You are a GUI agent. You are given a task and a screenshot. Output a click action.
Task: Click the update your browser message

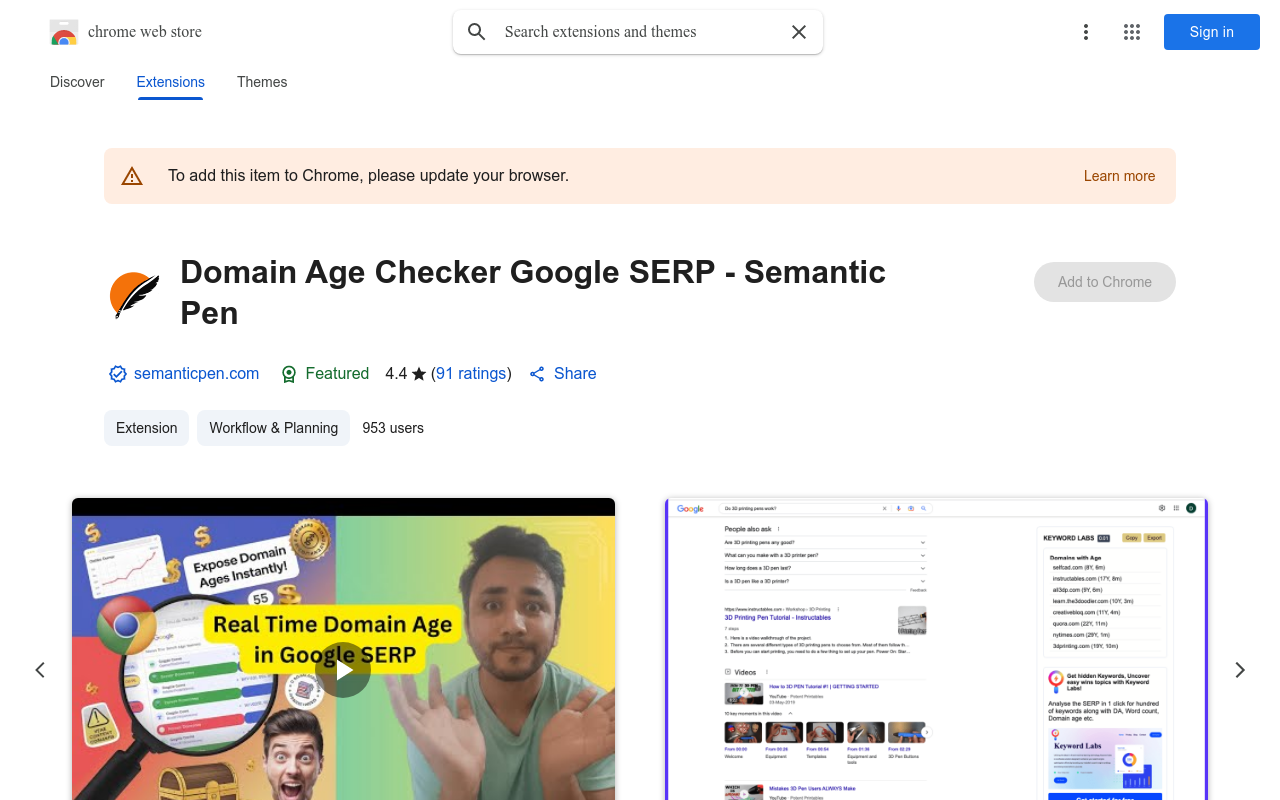(x=368, y=176)
